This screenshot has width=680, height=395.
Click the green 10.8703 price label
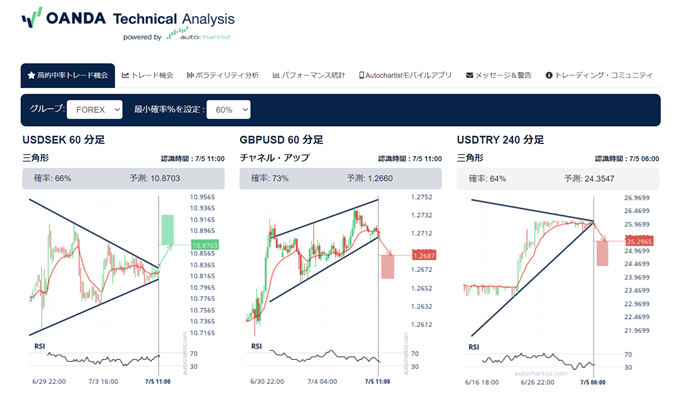205,245
